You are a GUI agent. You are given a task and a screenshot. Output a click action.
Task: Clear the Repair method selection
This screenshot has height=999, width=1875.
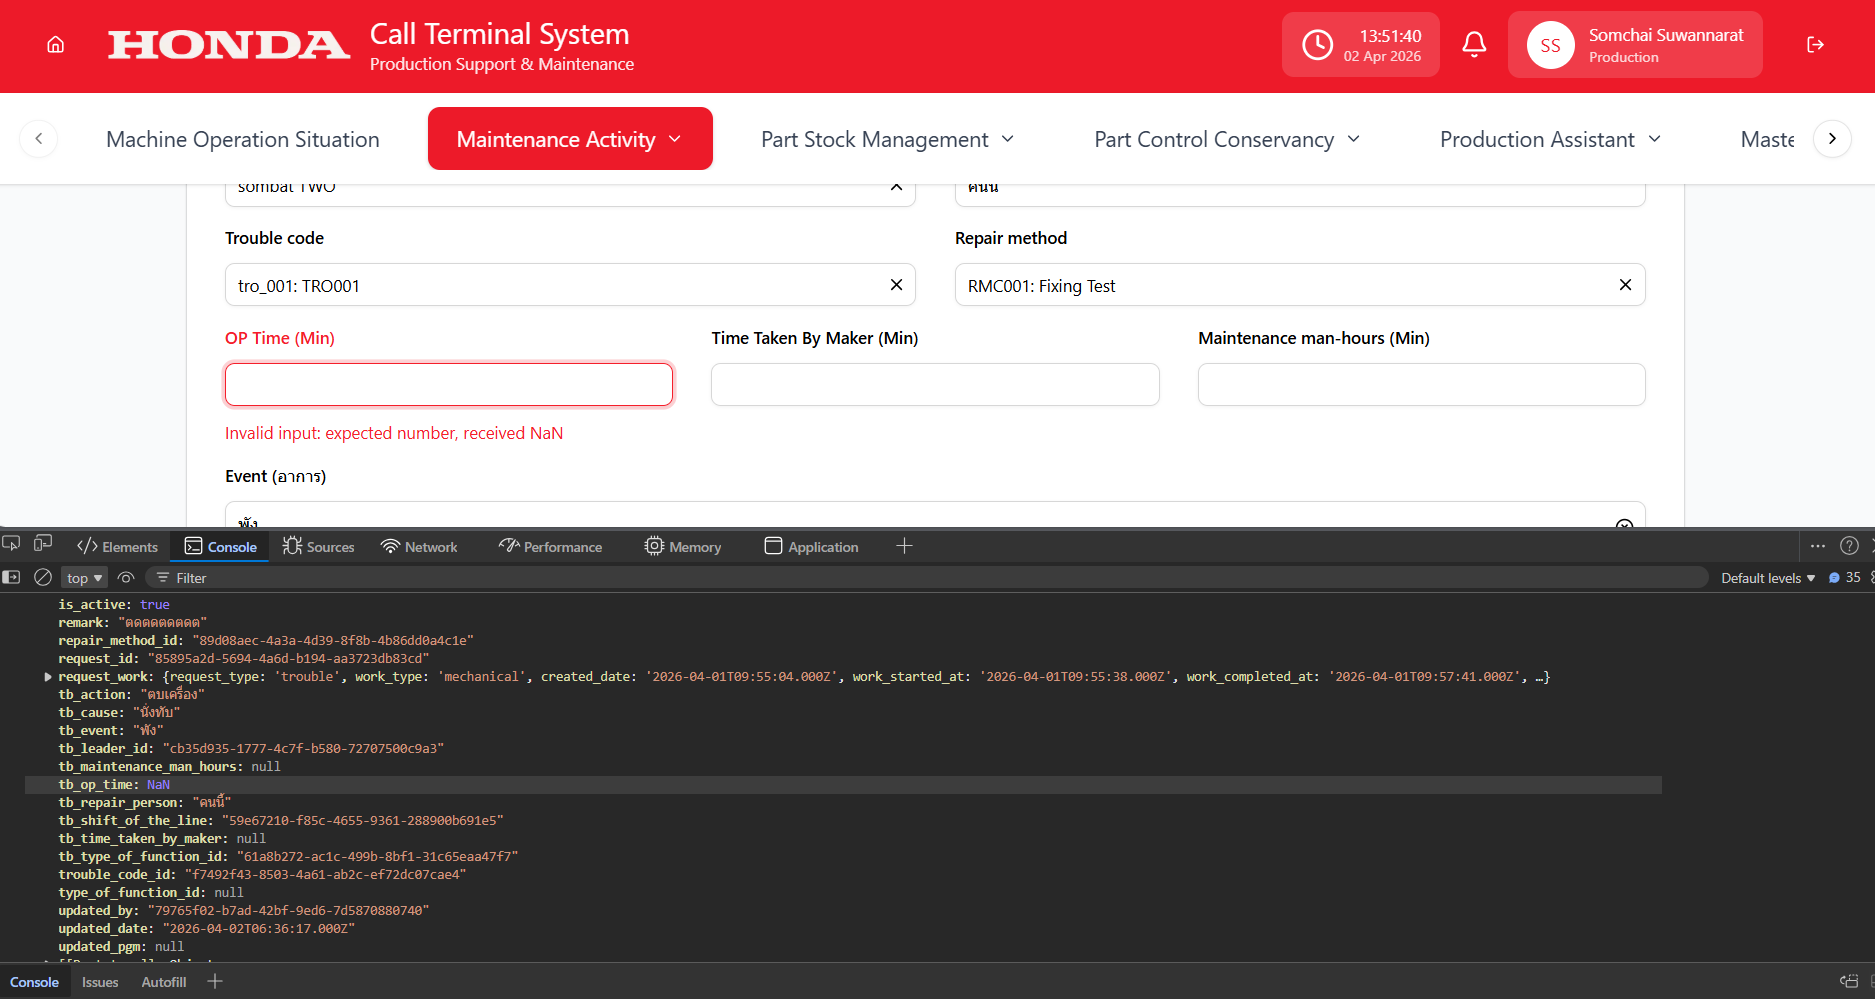coord(1625,285)
